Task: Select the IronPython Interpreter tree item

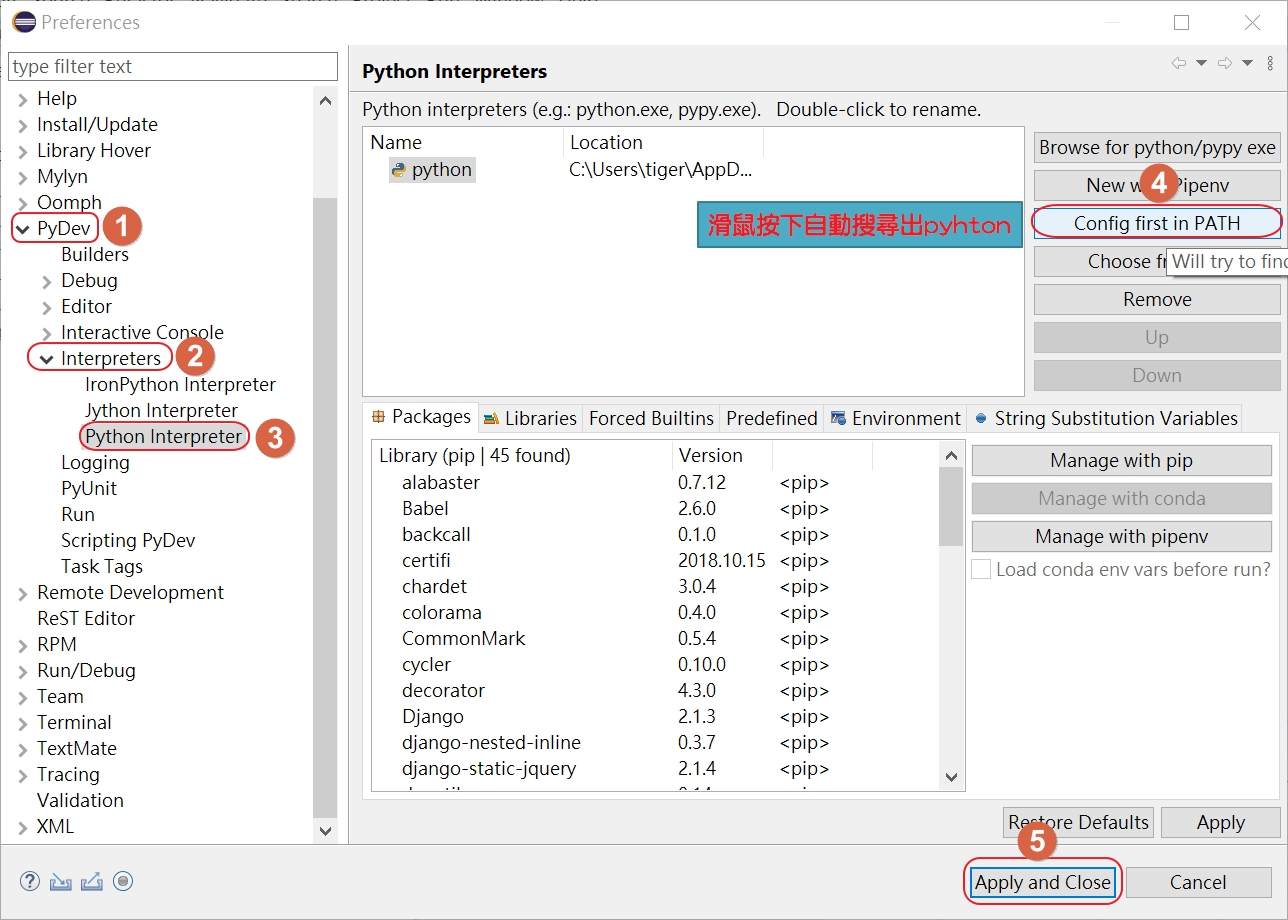Action: tap(180, 385)
